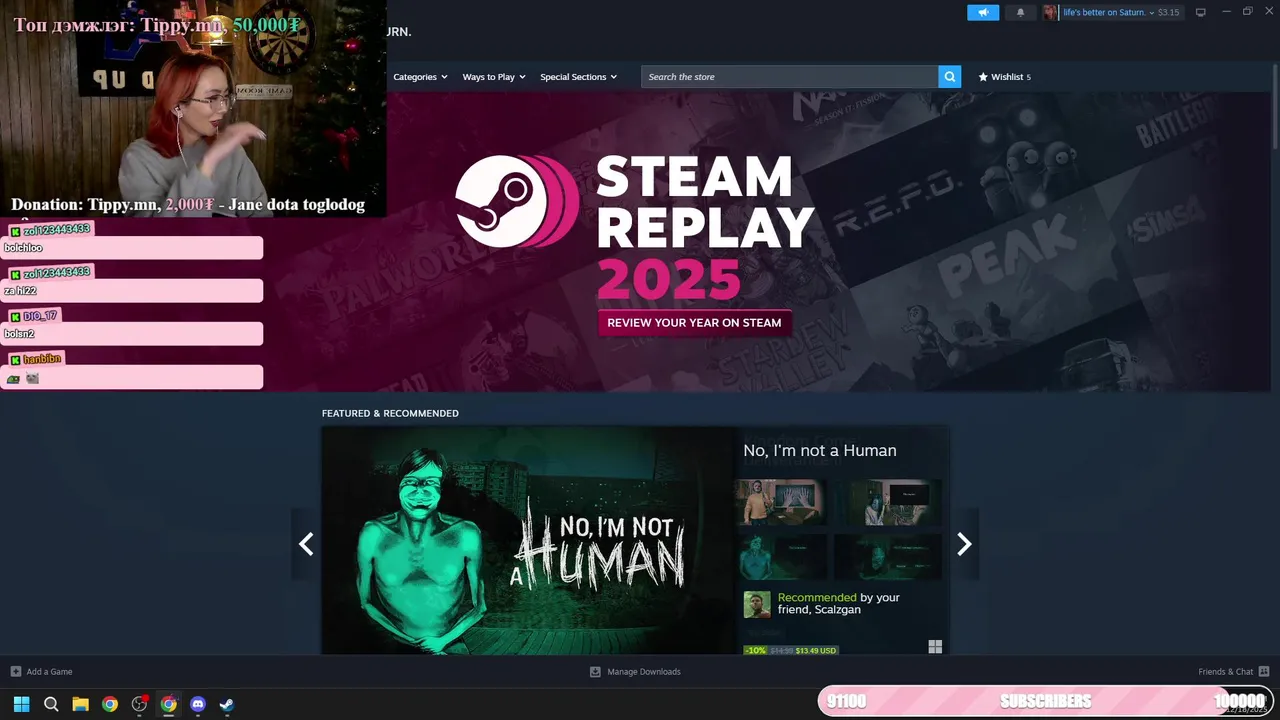
Task: Click the Wishlist link
Action: tap(1004, 77)
